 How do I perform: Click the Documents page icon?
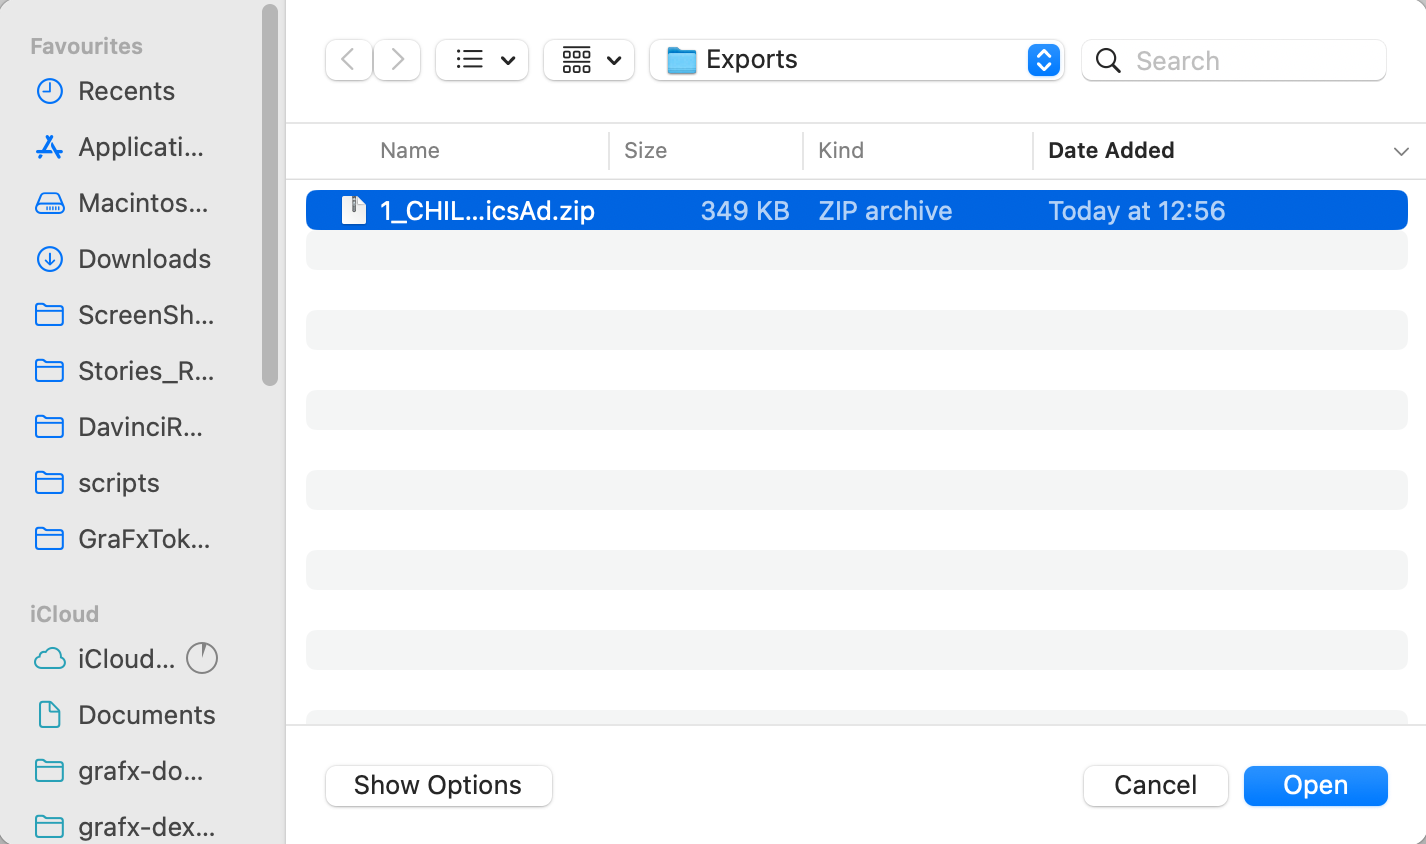(49, 715)
